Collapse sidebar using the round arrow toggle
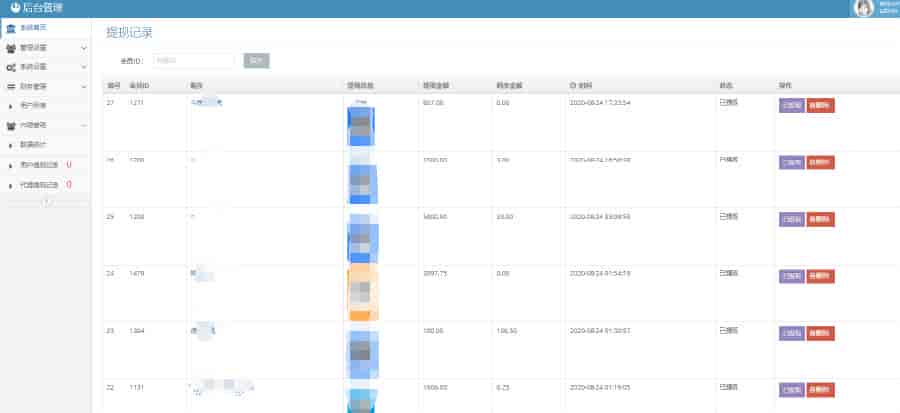Viewport: 900px width, 413px height. tap(46, 202)
